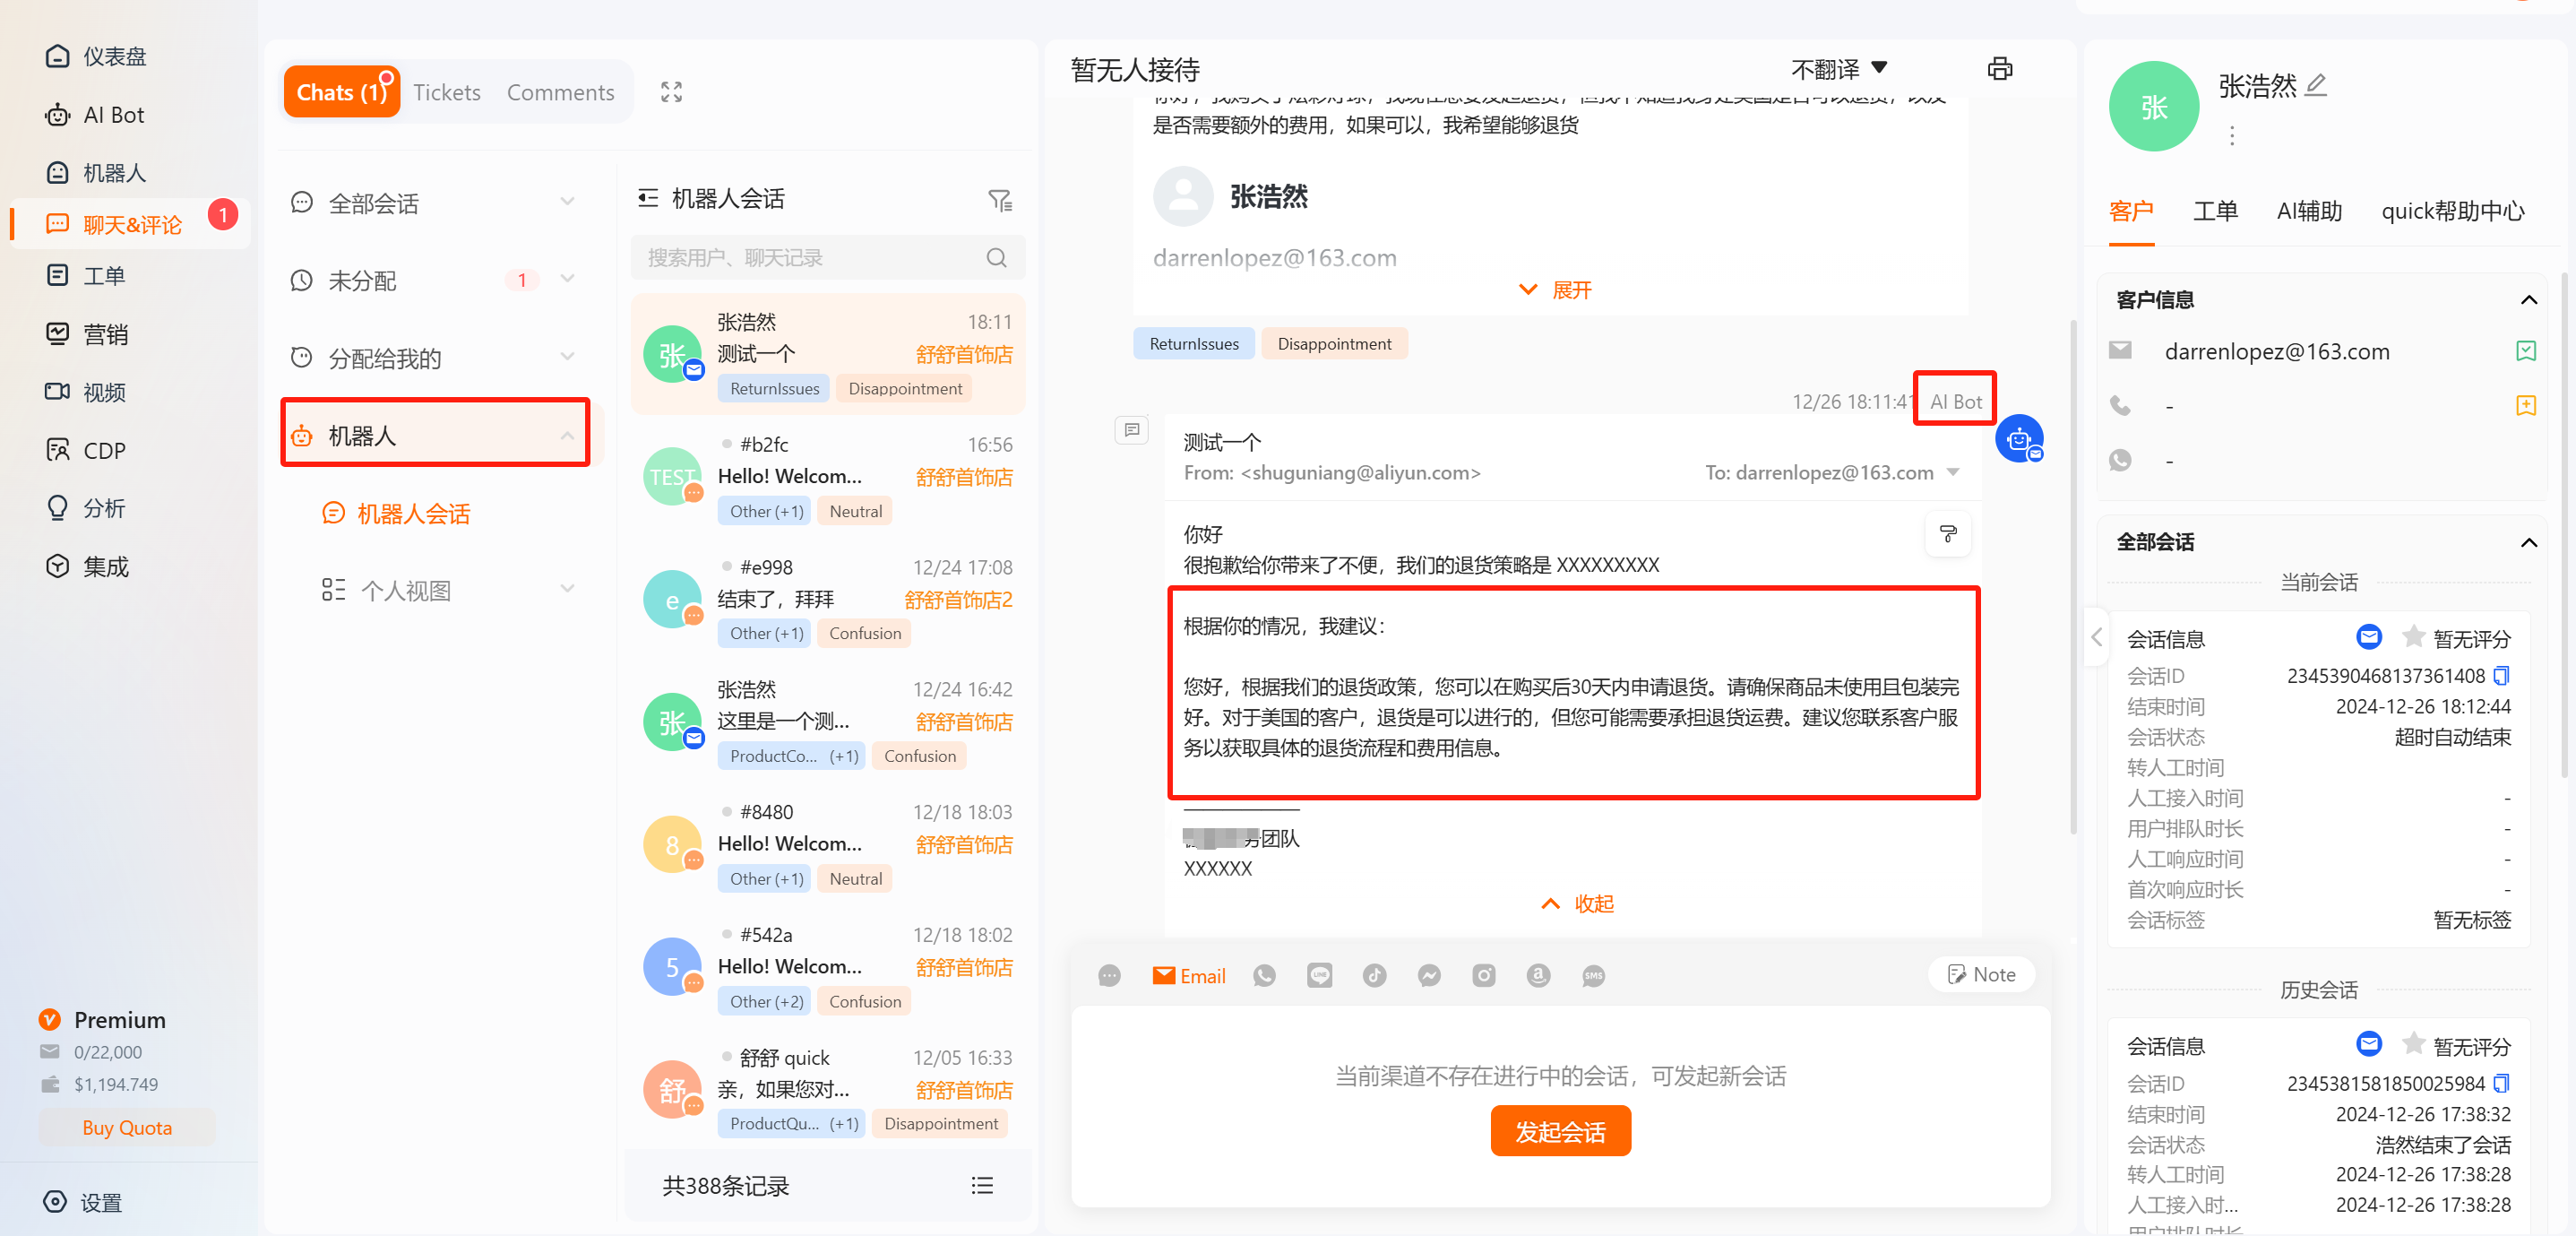Select the live chat channel icon
This screenshot has width=2576, height=1236.
click(x=1109, y=975)
